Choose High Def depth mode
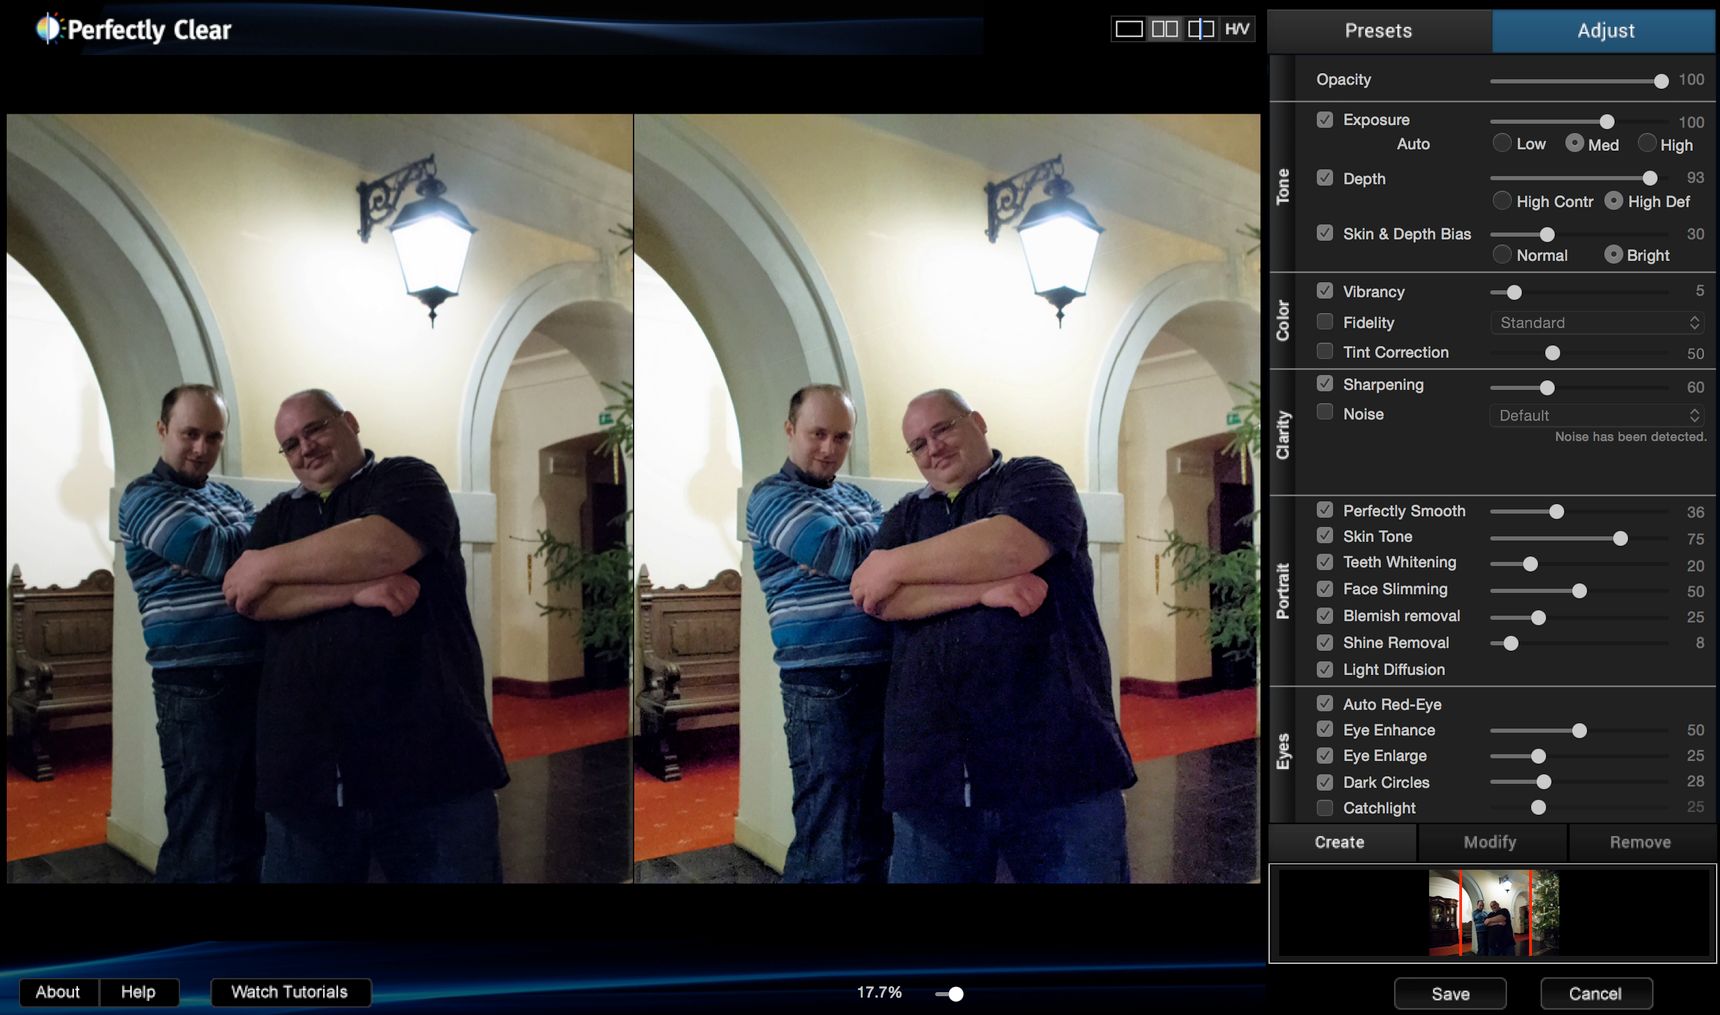 pos(1613,200)
